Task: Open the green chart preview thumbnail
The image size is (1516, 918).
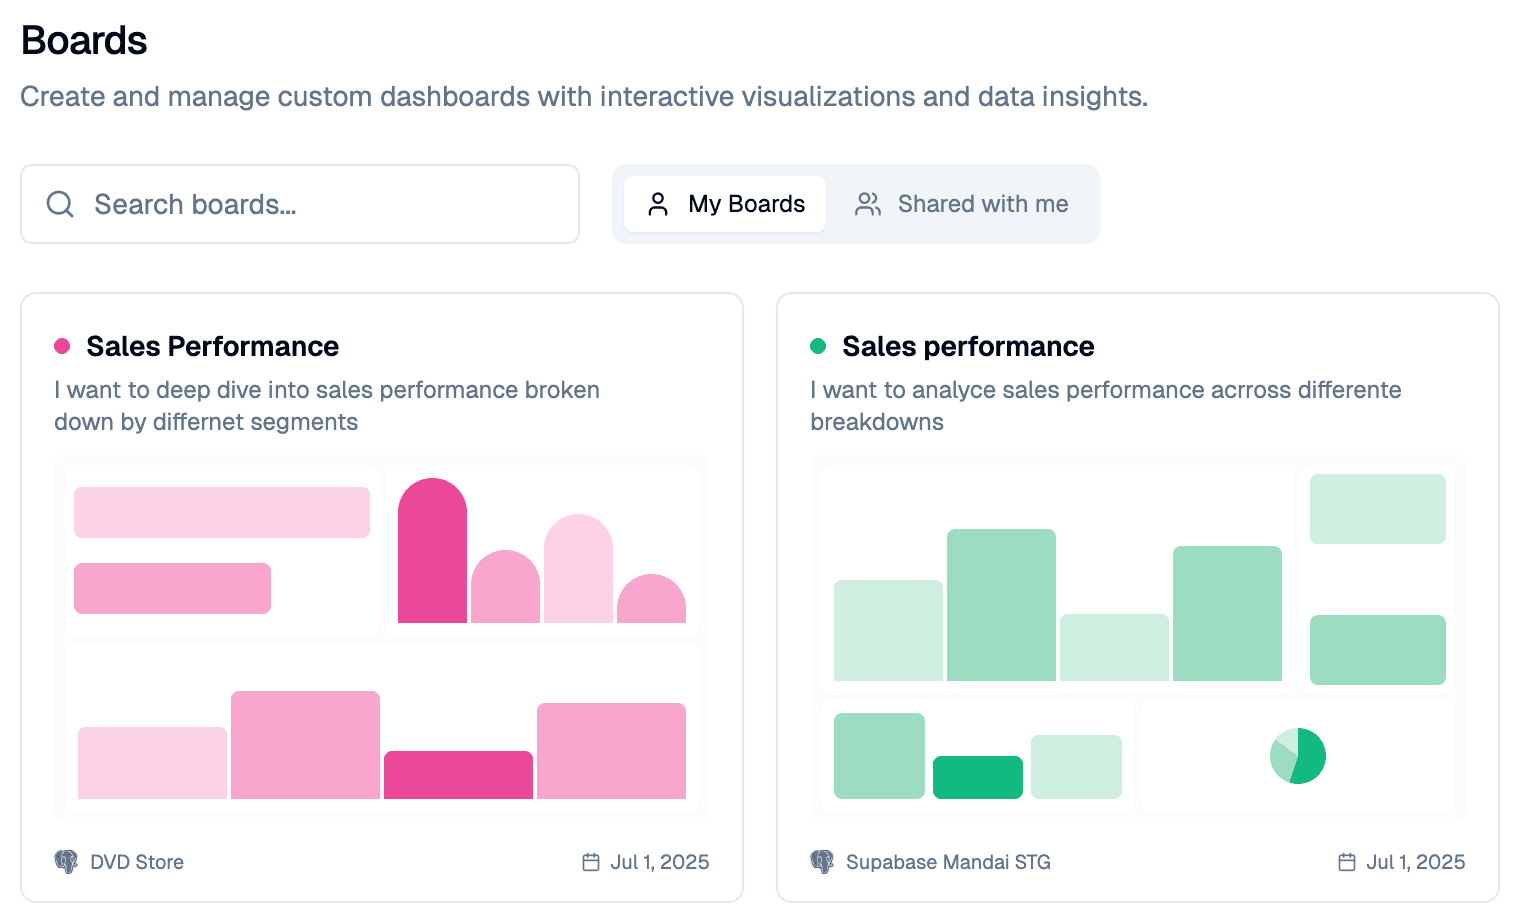Action: click(1138, 638)
